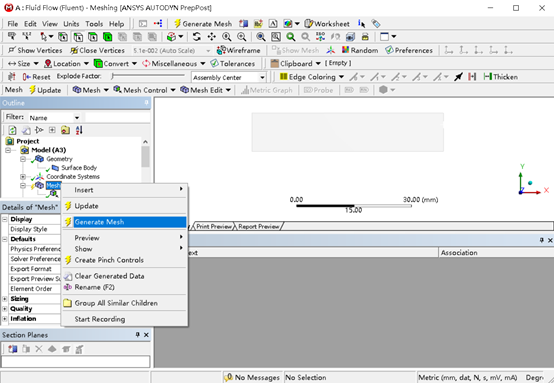Expand the Coordinate Systems node

point(23,177)
